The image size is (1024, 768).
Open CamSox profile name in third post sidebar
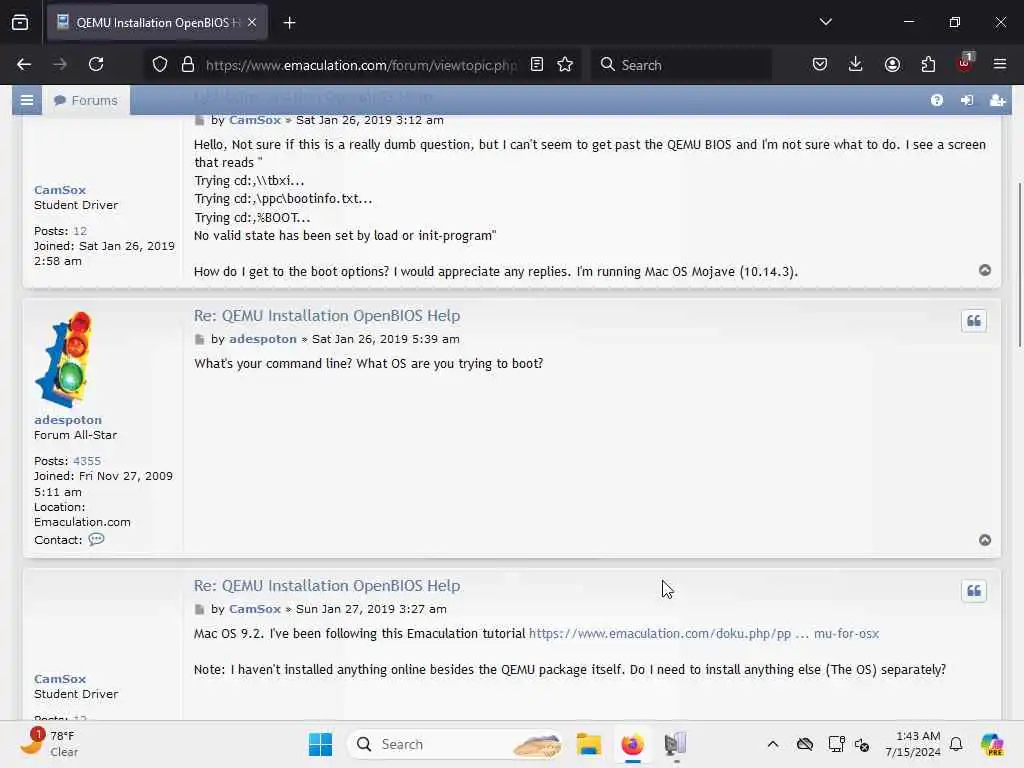coord(60,679)
